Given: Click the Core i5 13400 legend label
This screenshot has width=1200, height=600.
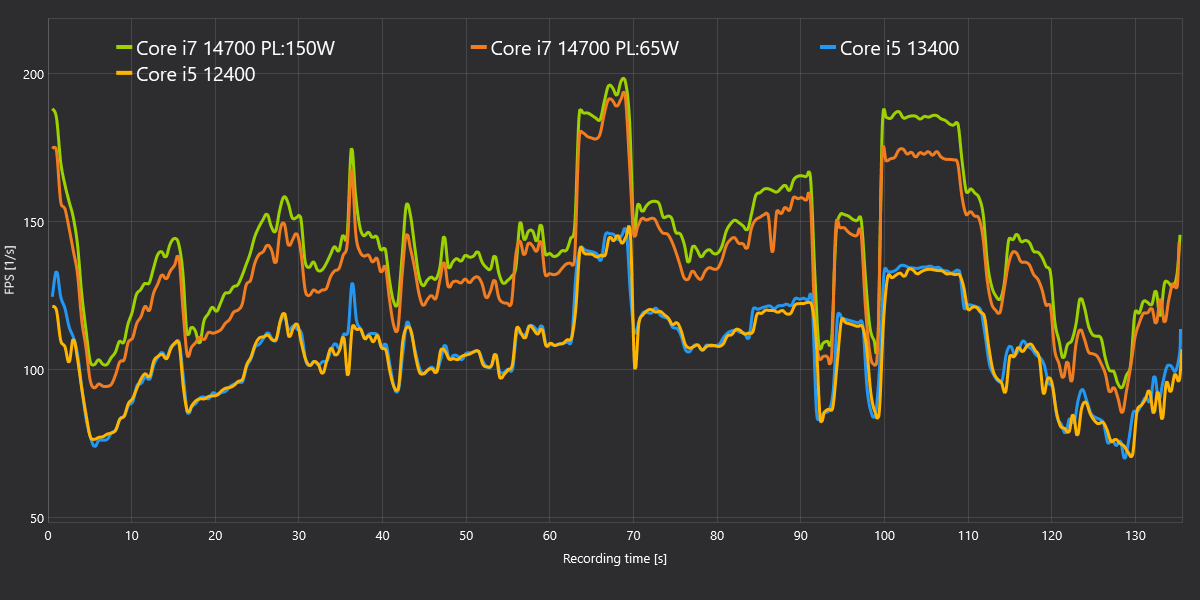Looking at the screenshot, I should [900, 48].
